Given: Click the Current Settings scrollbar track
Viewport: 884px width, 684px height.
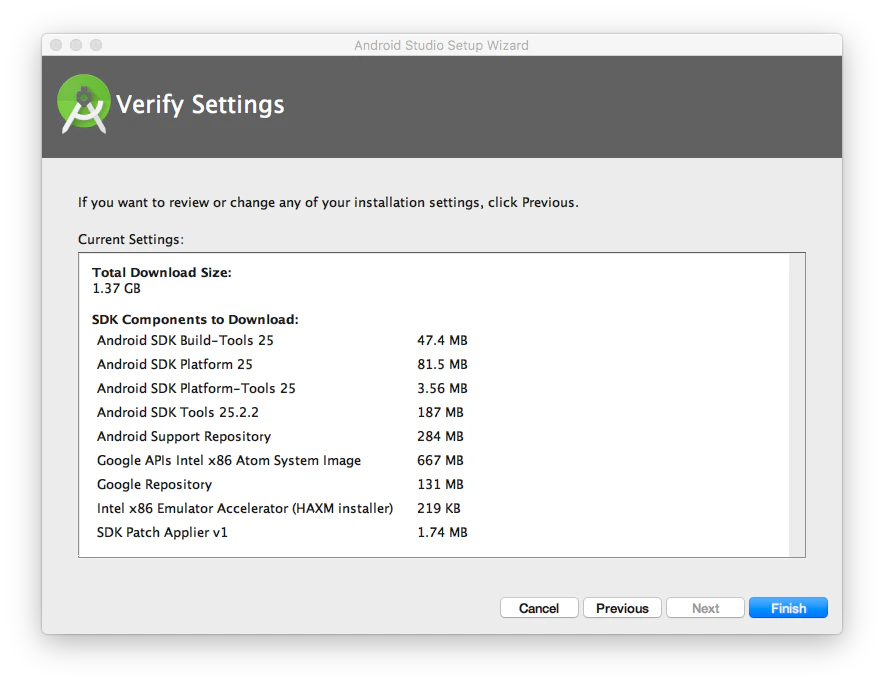Looking at the screenshot, I should pos(797,405).
